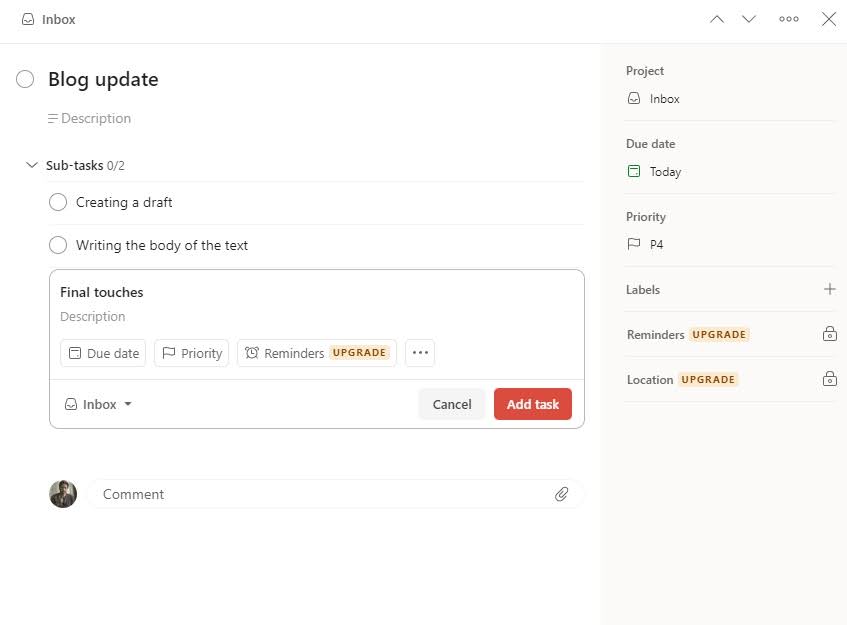The image size is (847, 625).
Task: Change the project from Inbox in sidebar
Action: (654, 99)
